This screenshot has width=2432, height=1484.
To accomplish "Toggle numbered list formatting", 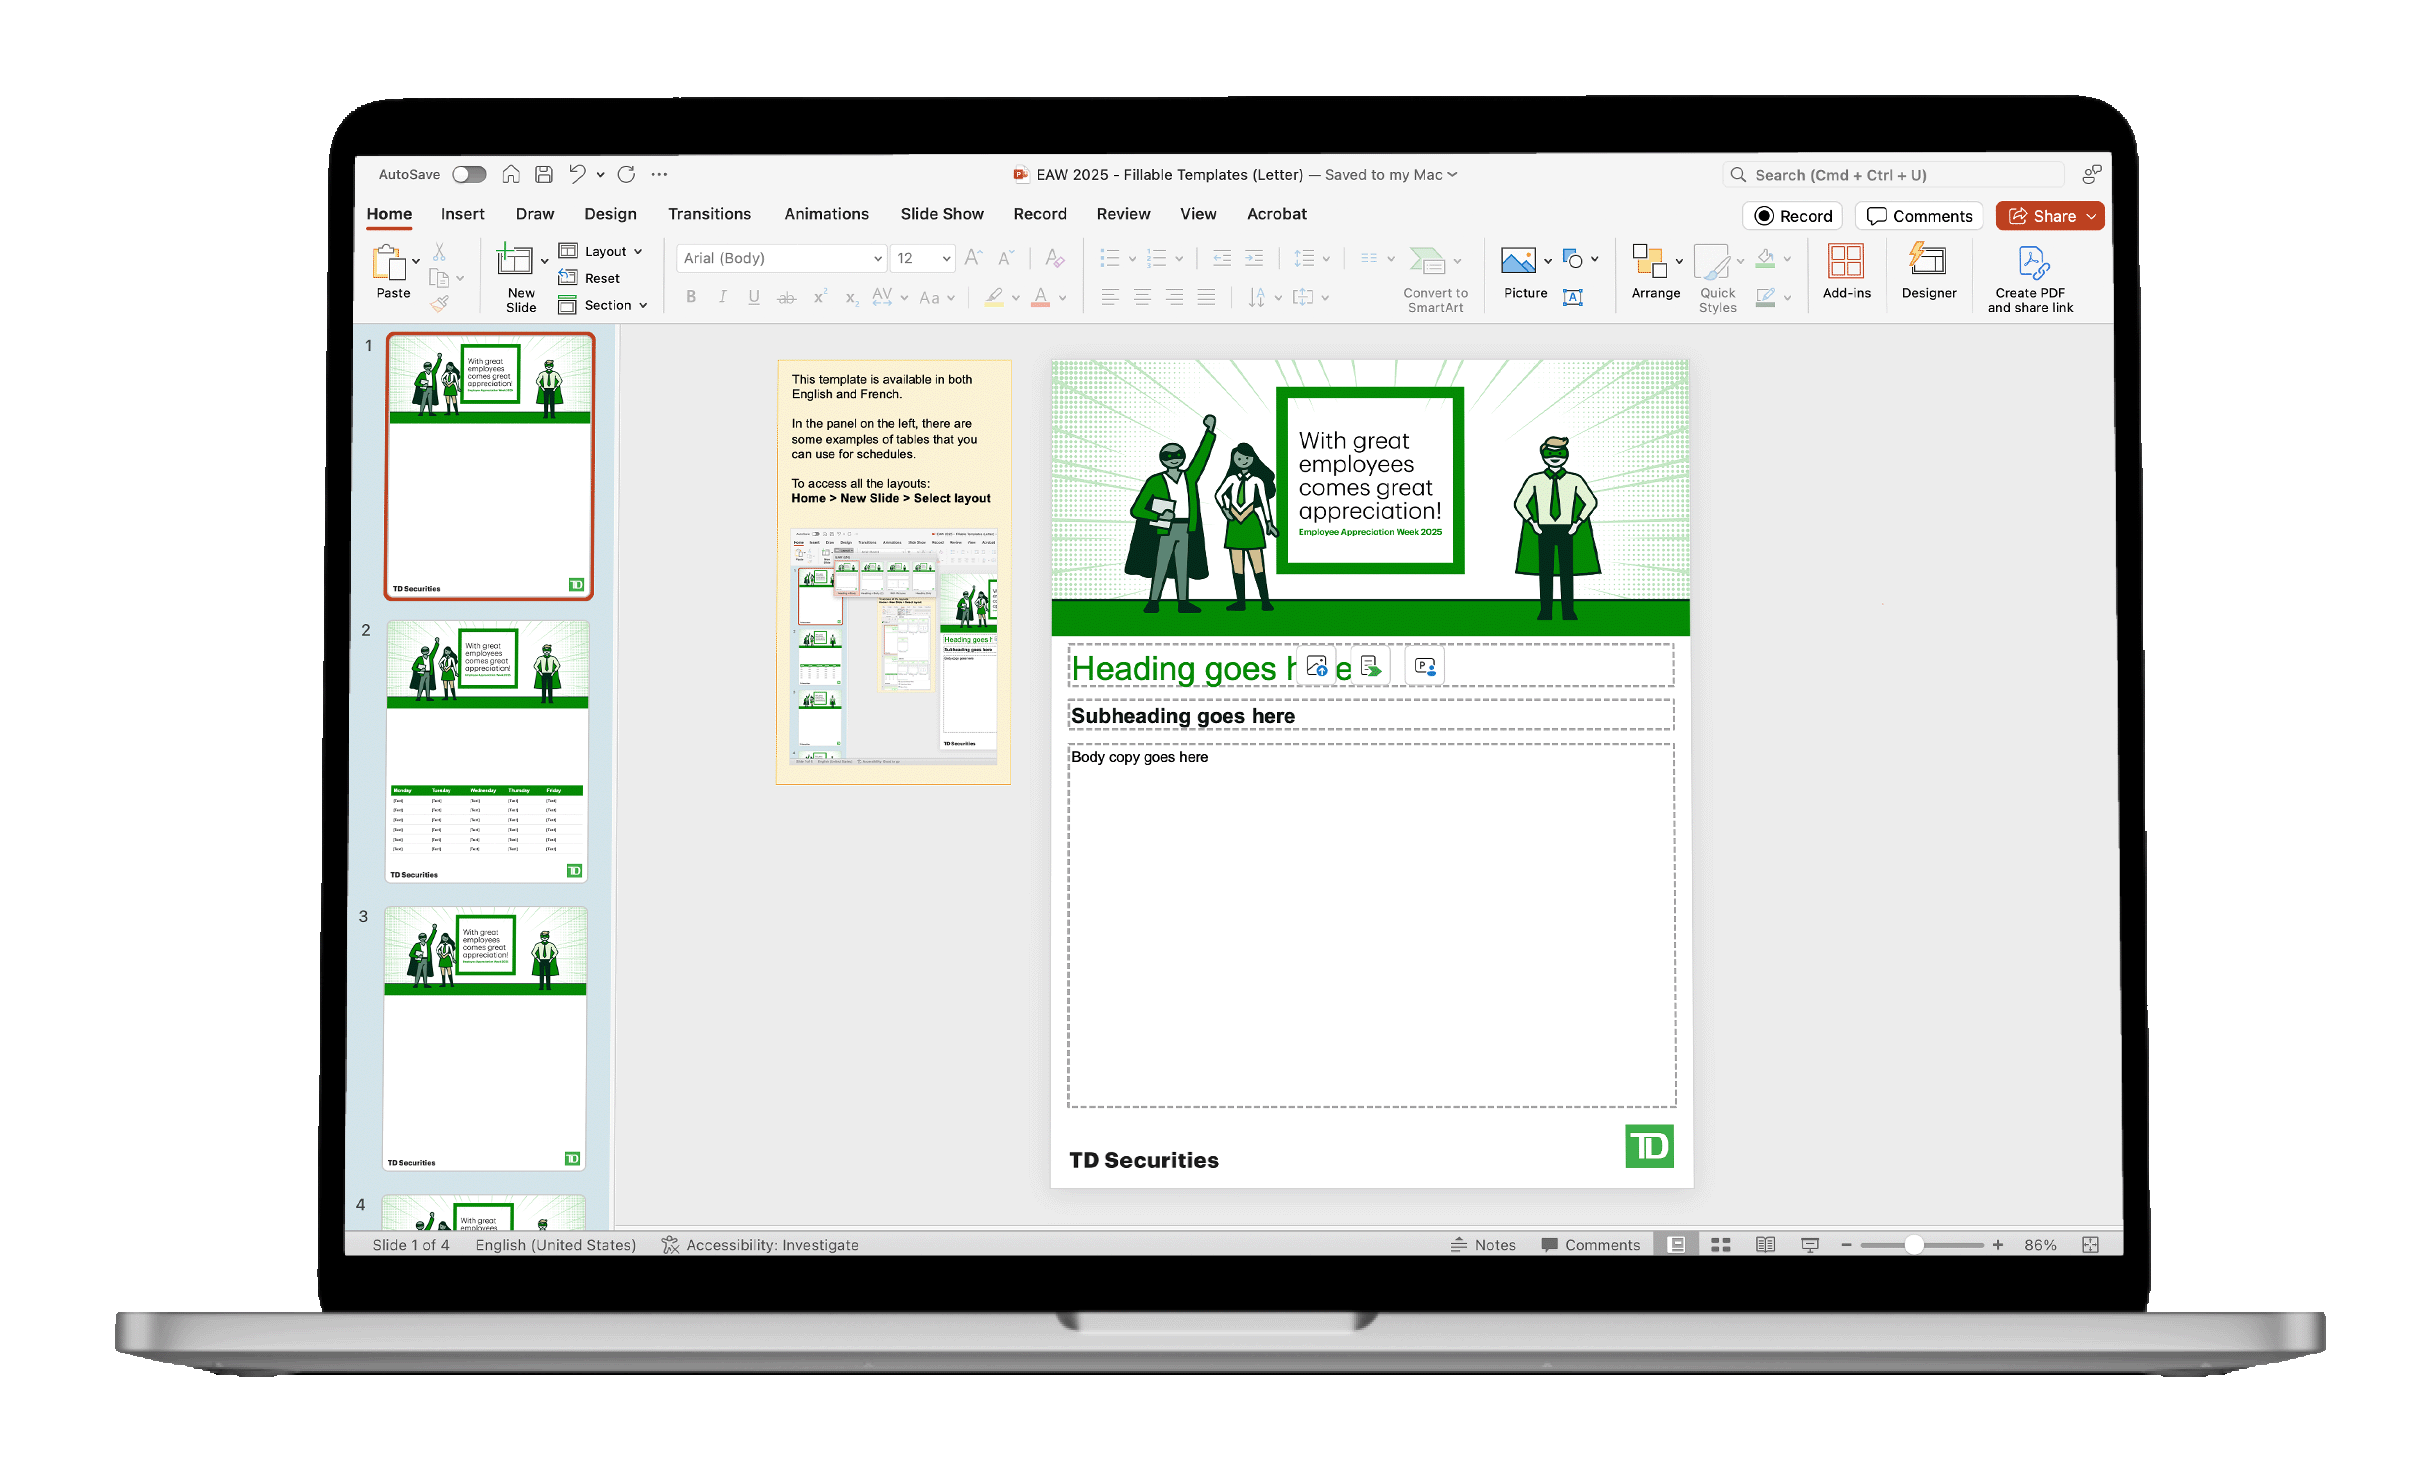I will (x=1158, y=258).
